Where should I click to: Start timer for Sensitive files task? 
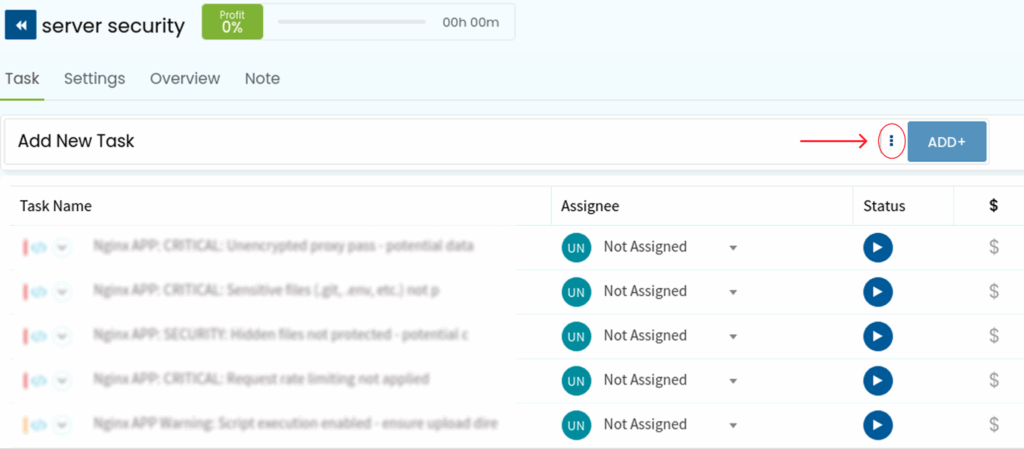click(877, 291)
